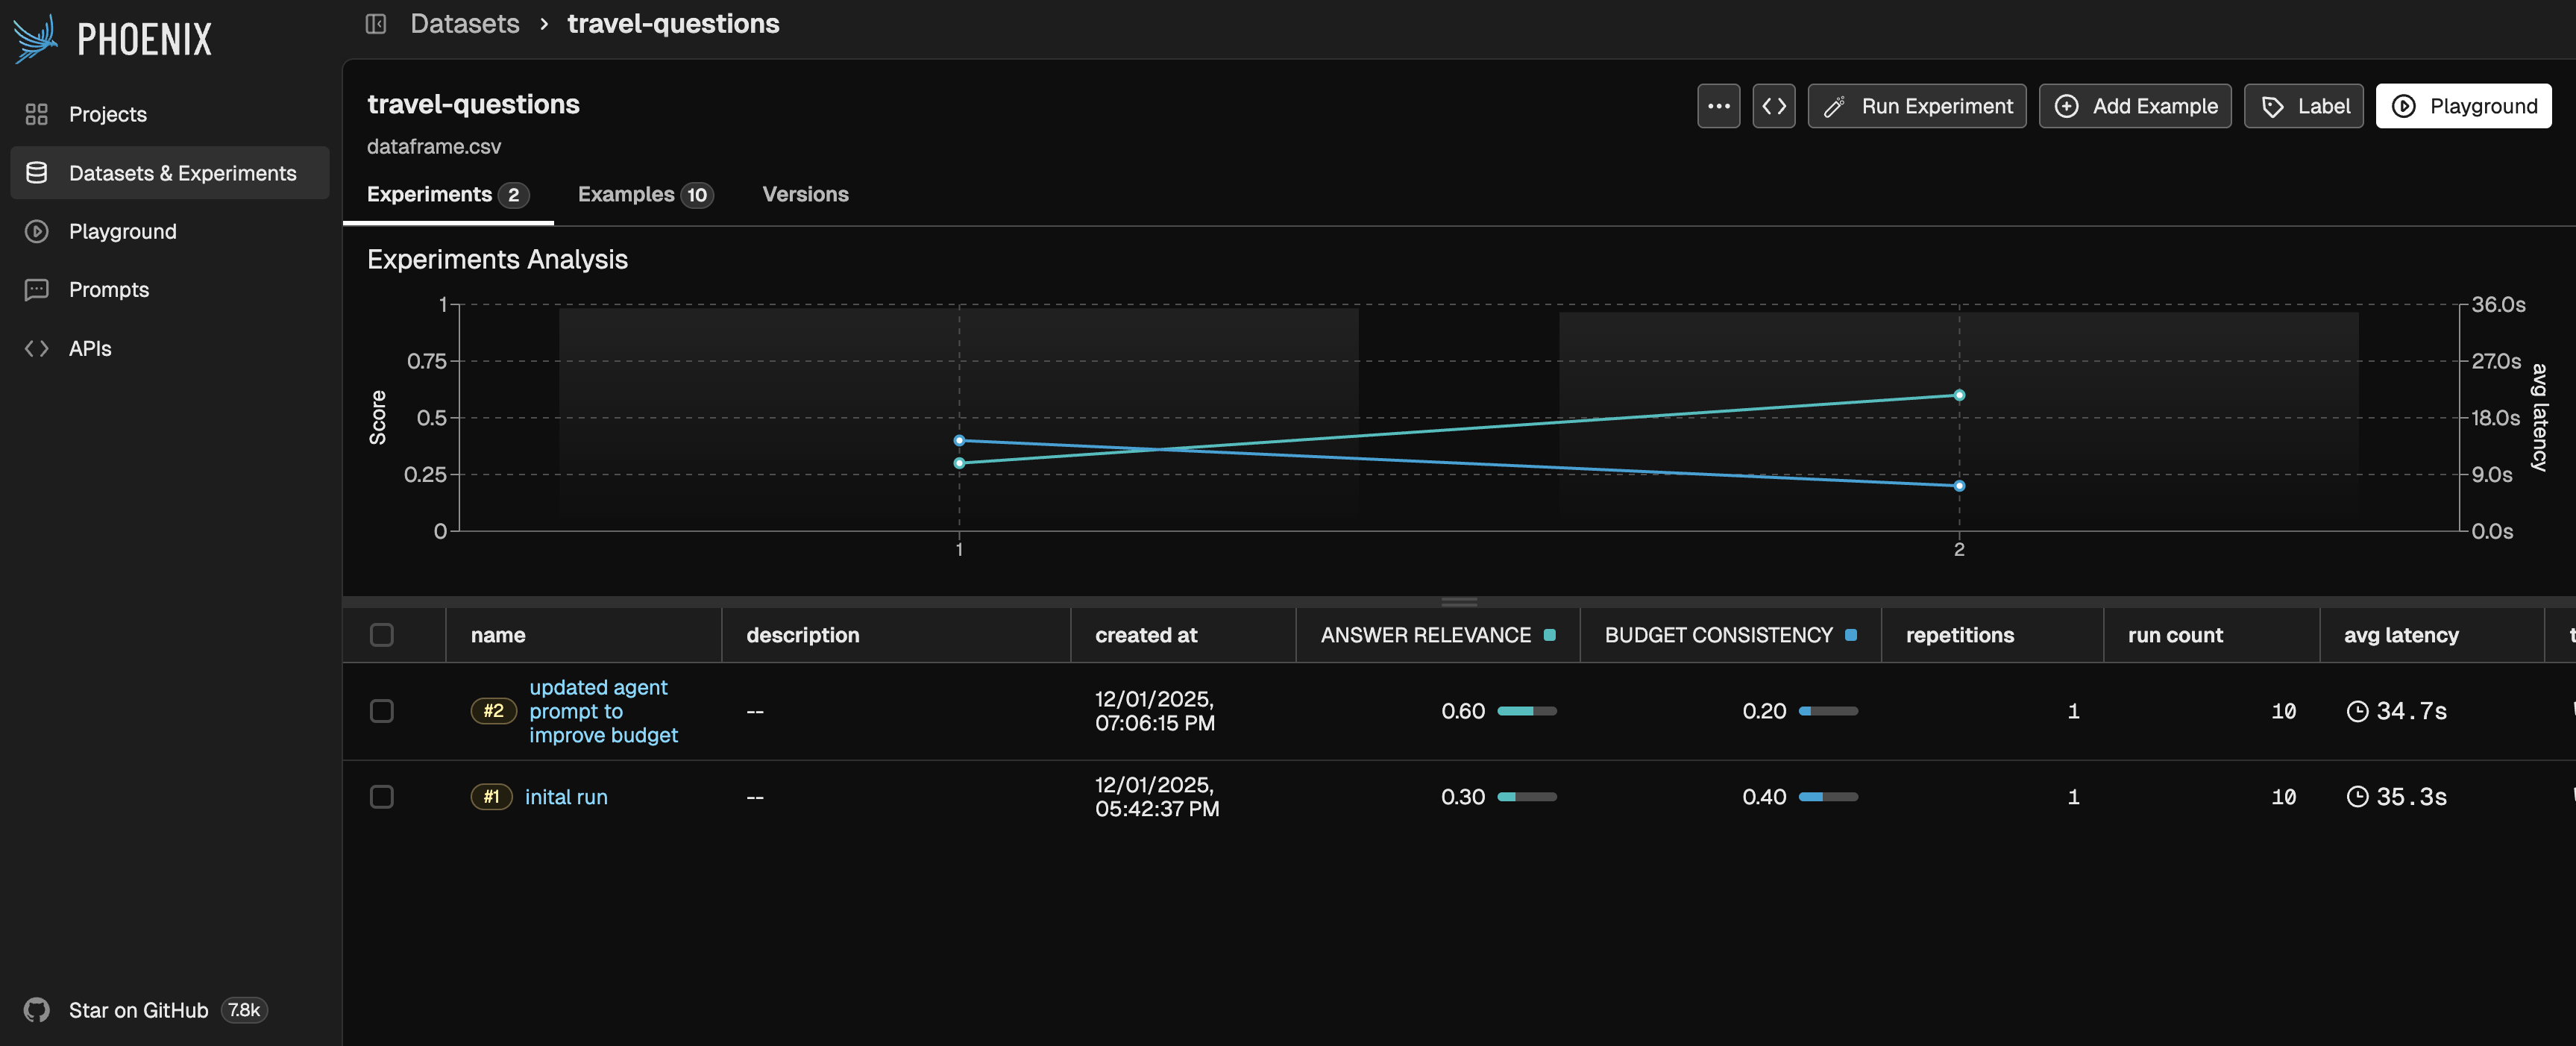Toggle the sidebar collapse icon
This screenshot has width=2576, height=1046.
(376, 24)
